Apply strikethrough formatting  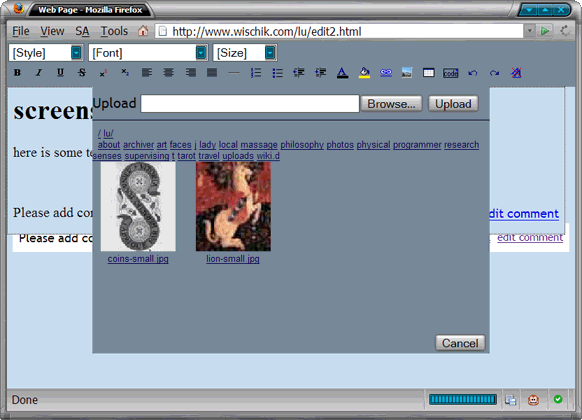pyautogui.click(x=82, y=73)
